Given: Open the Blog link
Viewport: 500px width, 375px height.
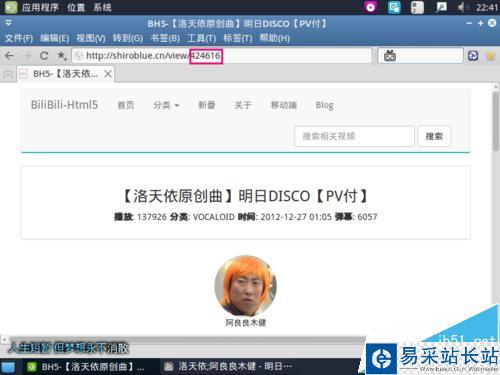Looking at the screenshot, I should (x=324, y=105).
